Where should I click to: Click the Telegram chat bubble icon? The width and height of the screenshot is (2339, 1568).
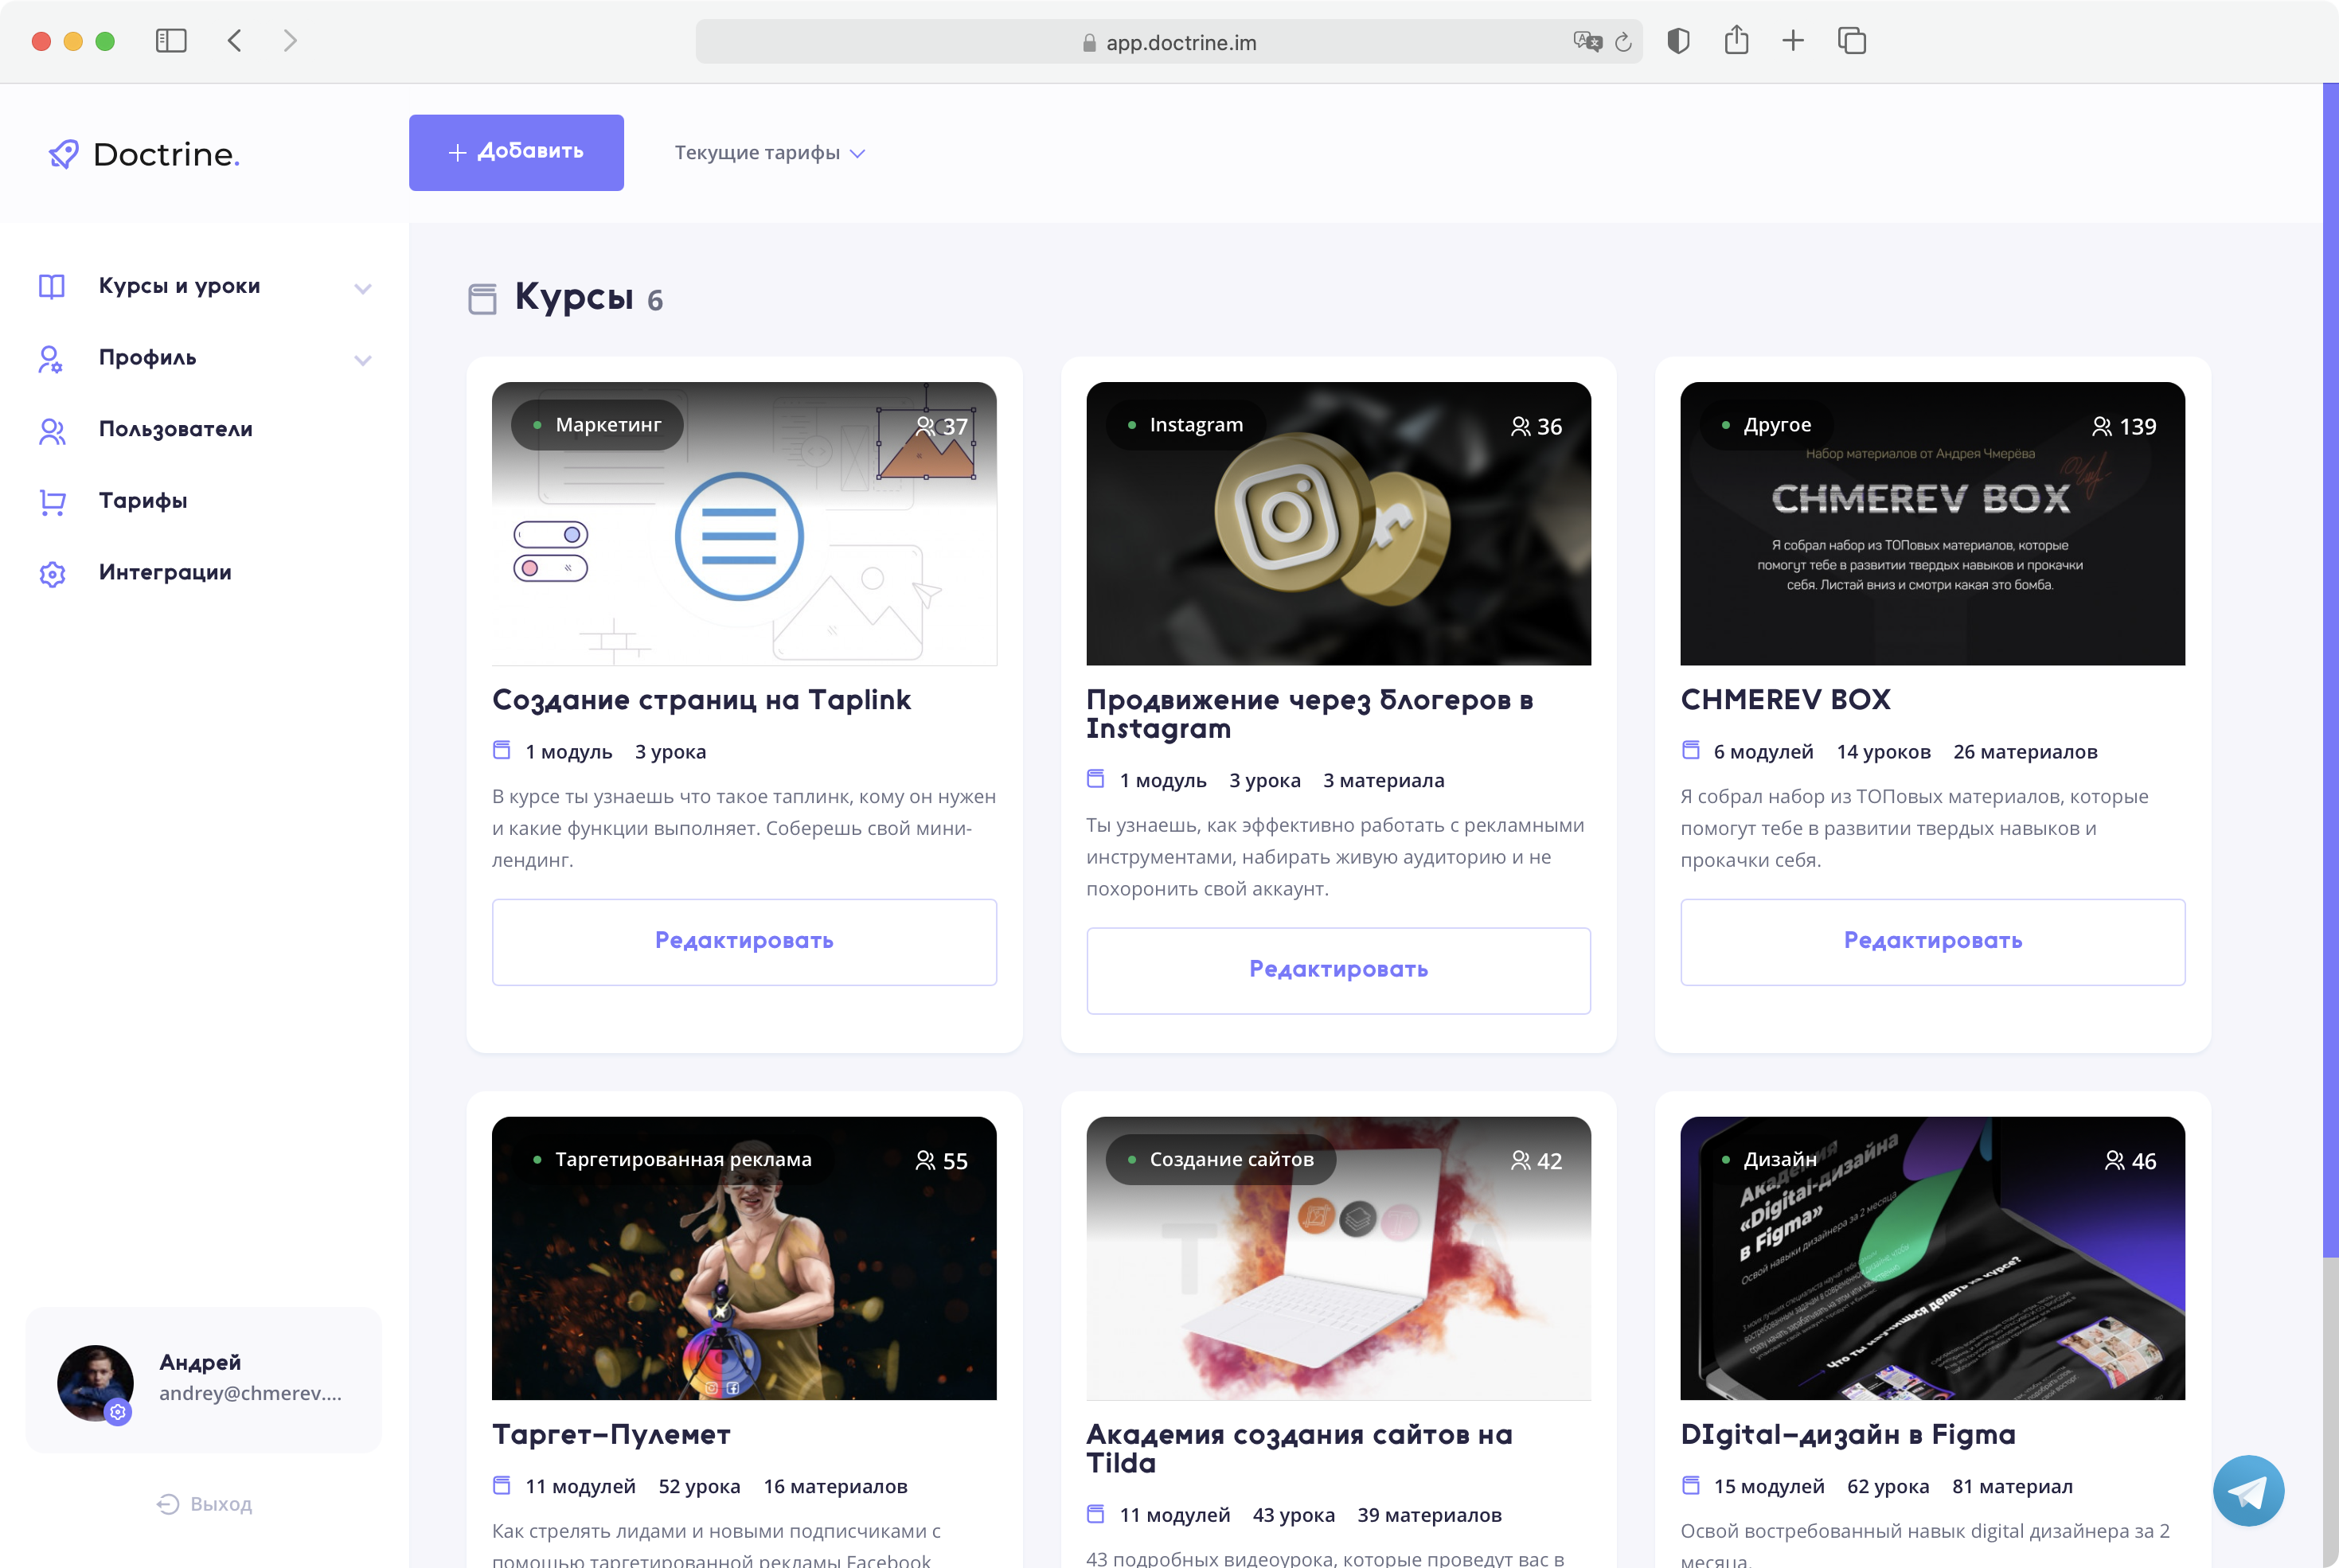coord(2248,1491)
